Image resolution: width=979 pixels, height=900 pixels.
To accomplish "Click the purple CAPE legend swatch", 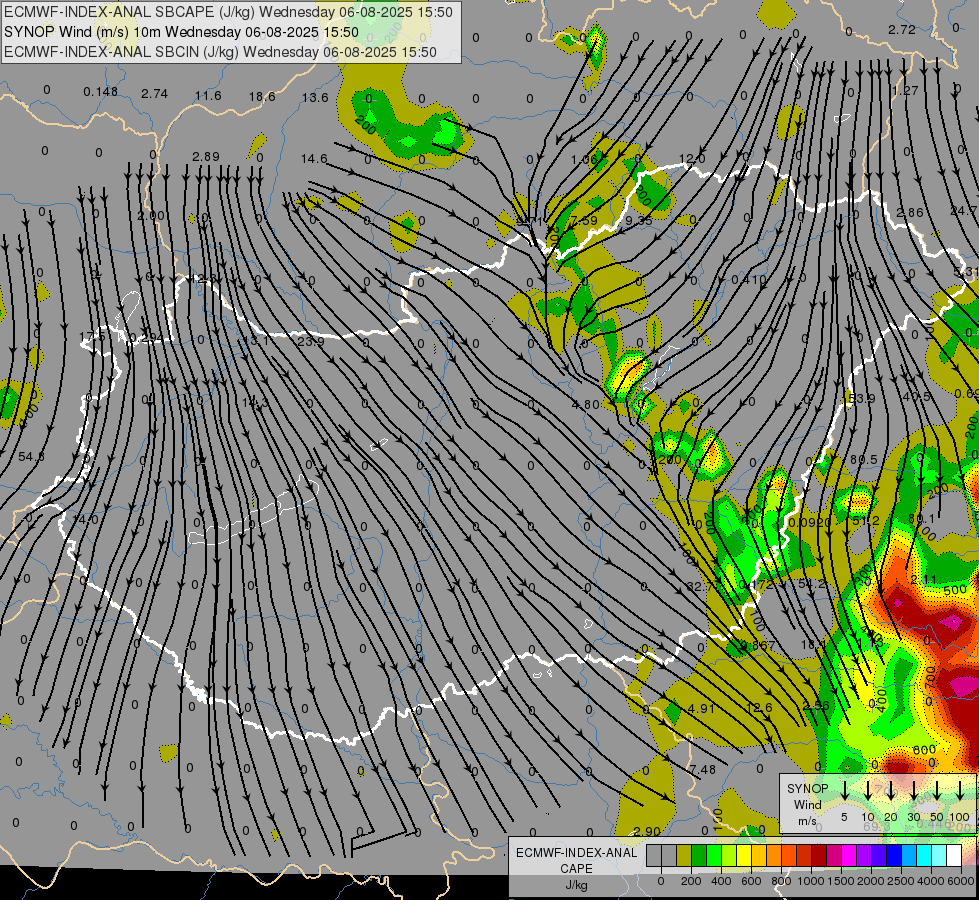I will (x=865, y=855).
